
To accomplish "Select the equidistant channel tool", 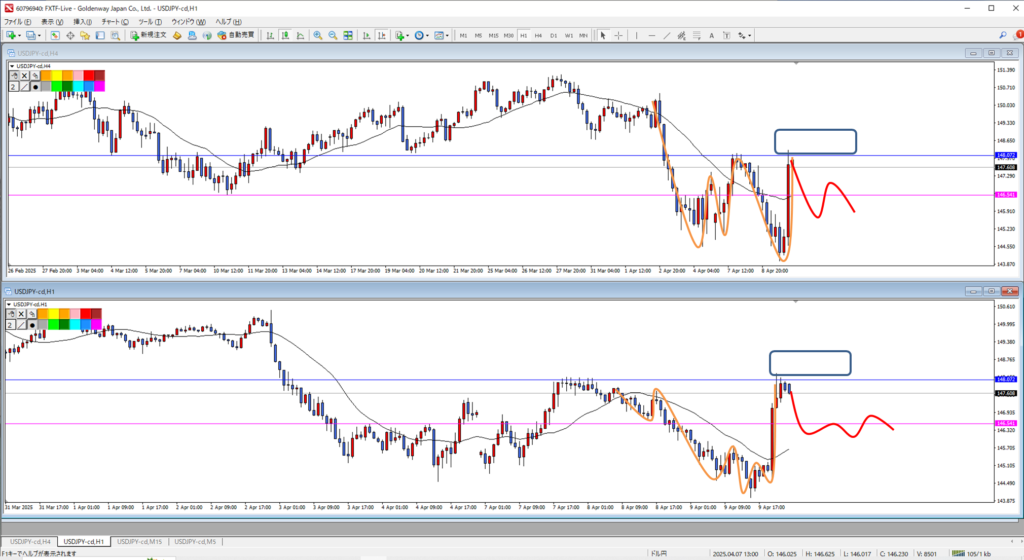I will [681, 35].
